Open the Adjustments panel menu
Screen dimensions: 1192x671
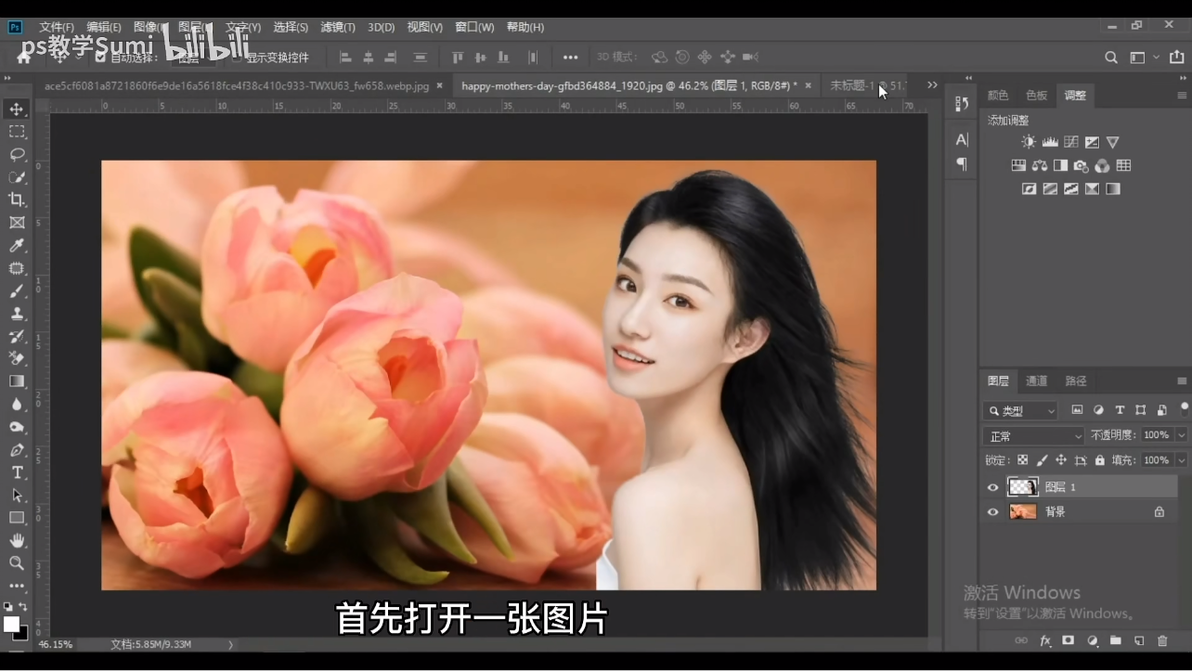click(x=1181, y=95)
